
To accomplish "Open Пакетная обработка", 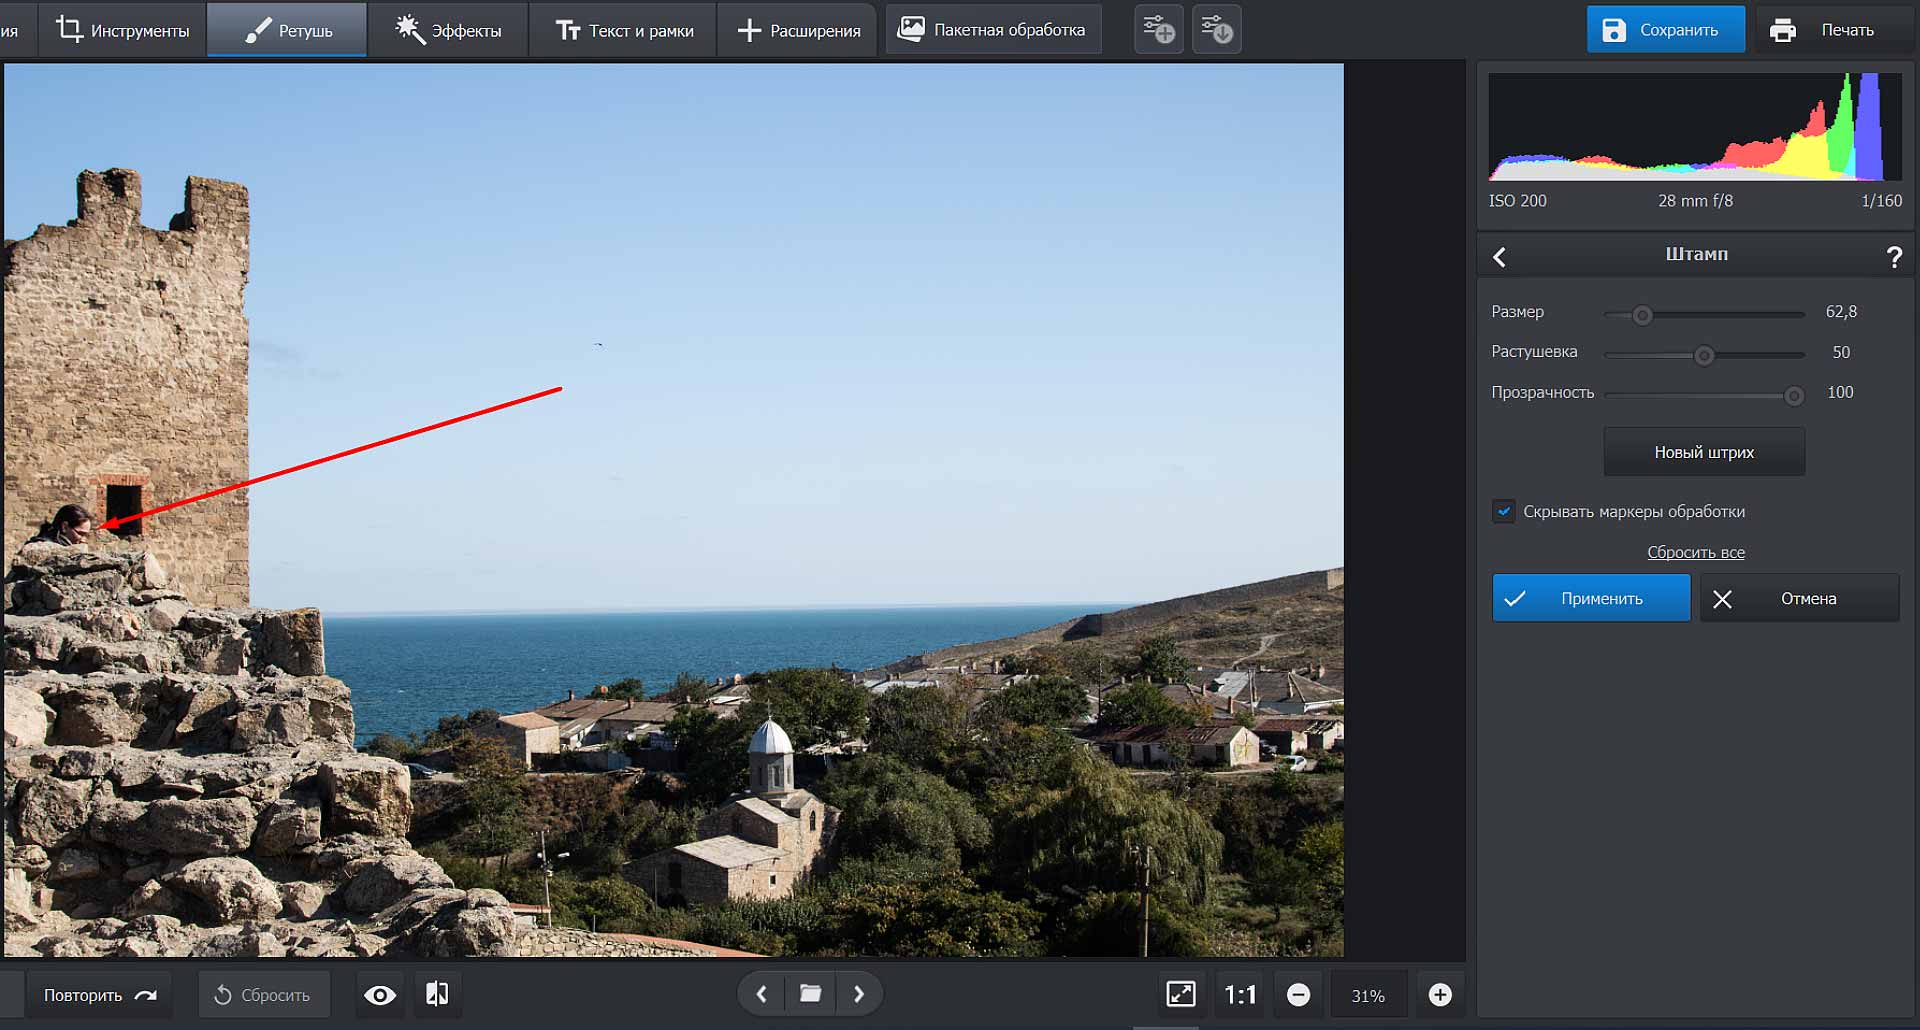I will pos(992,29).
